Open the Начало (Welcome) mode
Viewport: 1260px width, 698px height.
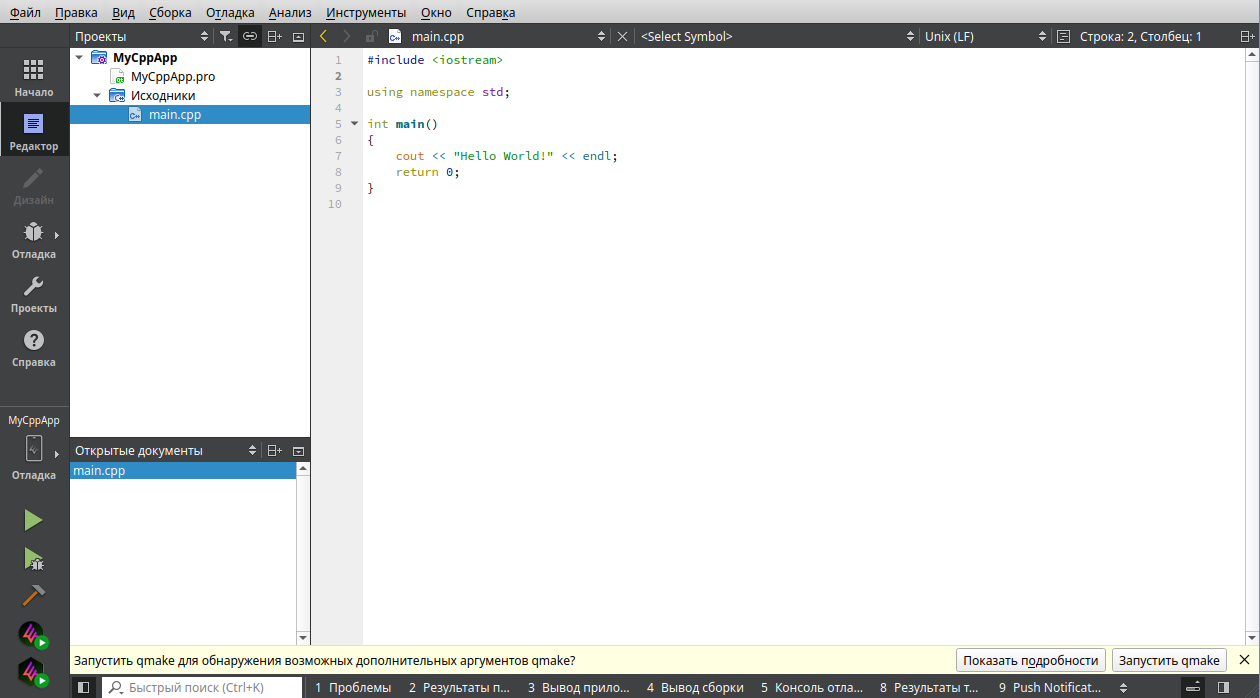tap(34, 77)
